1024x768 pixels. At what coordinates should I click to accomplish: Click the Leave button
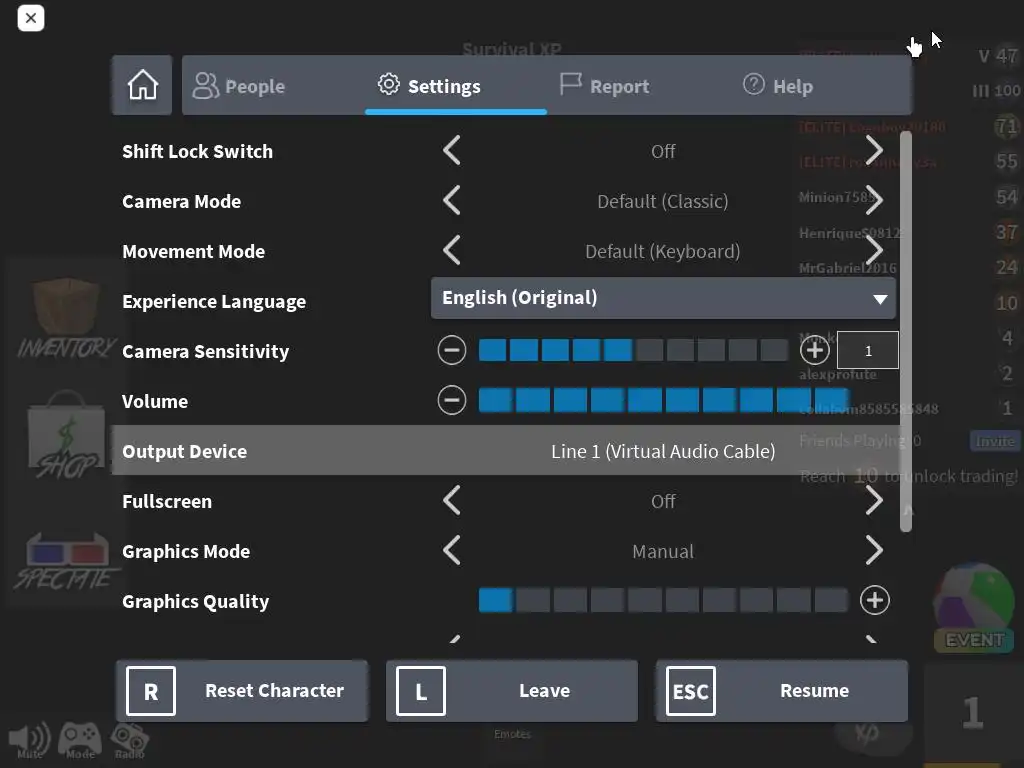click(512, 691)
